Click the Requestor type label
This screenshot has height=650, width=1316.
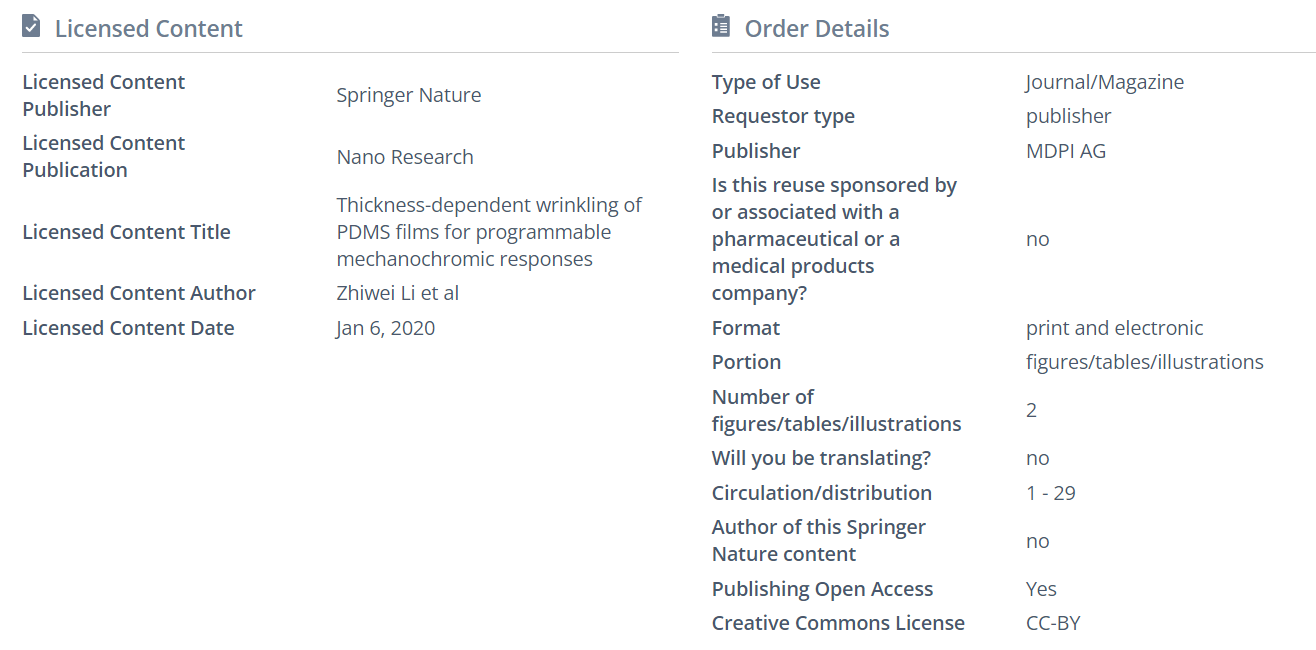(x=783, y=116)
